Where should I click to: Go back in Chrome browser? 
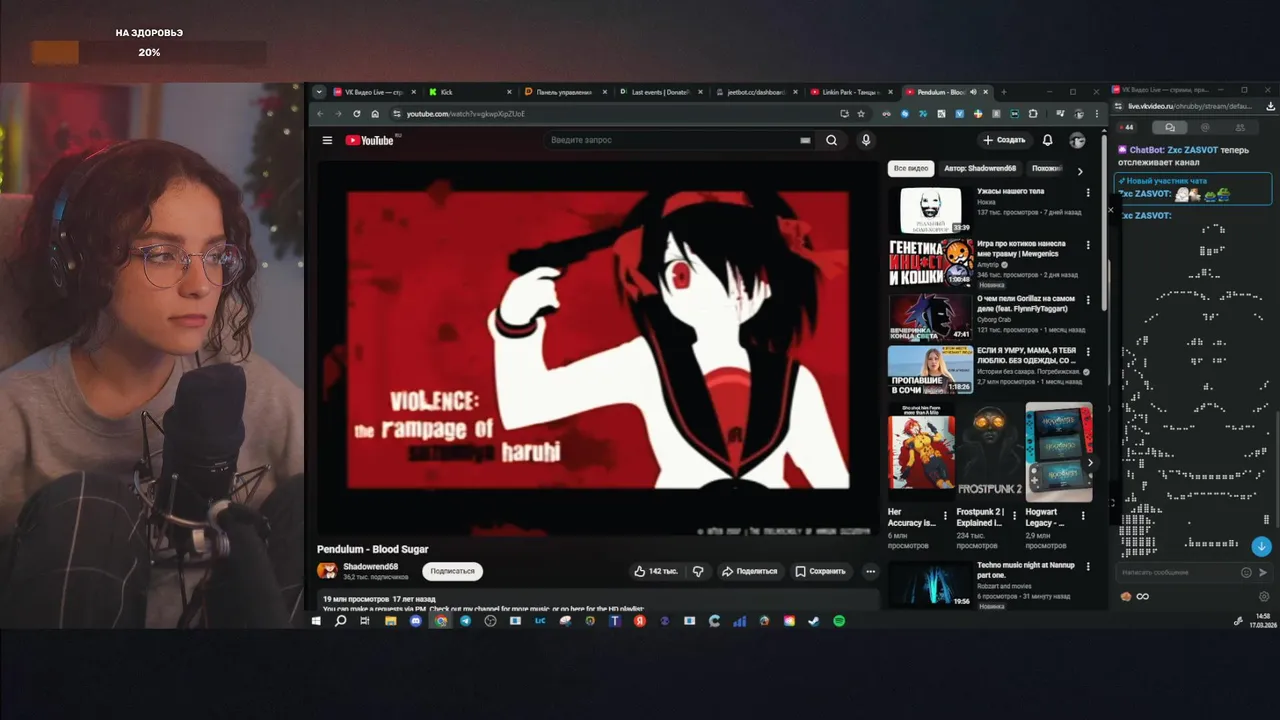321,114
